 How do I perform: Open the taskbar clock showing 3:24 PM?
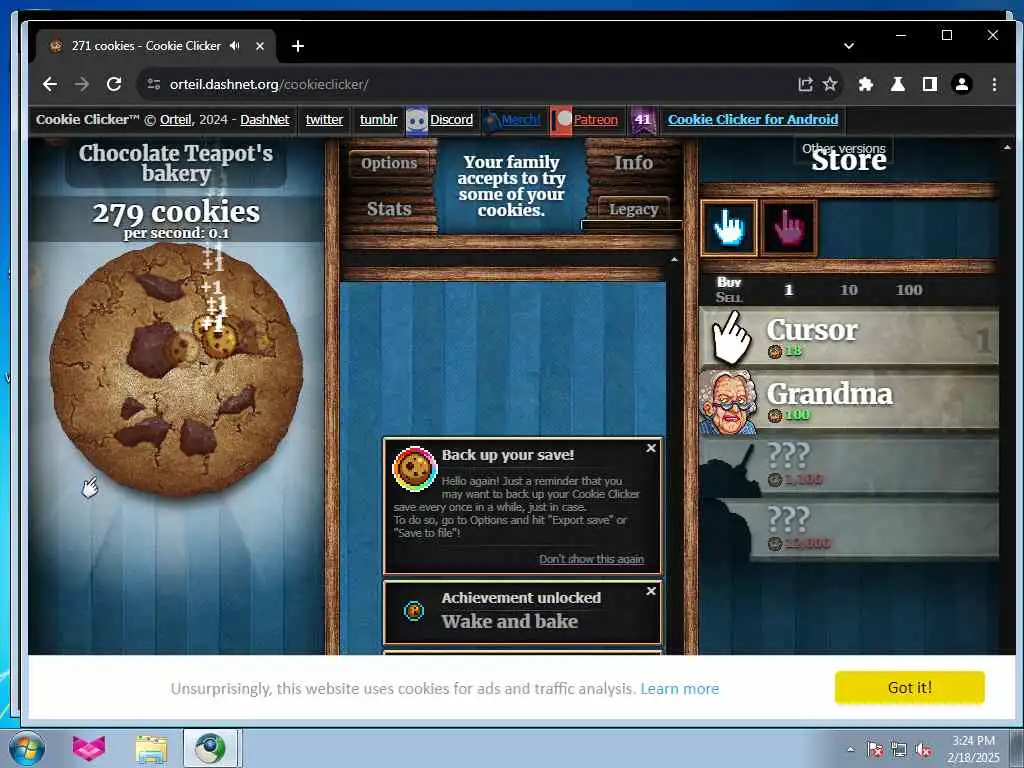[973, 748]
